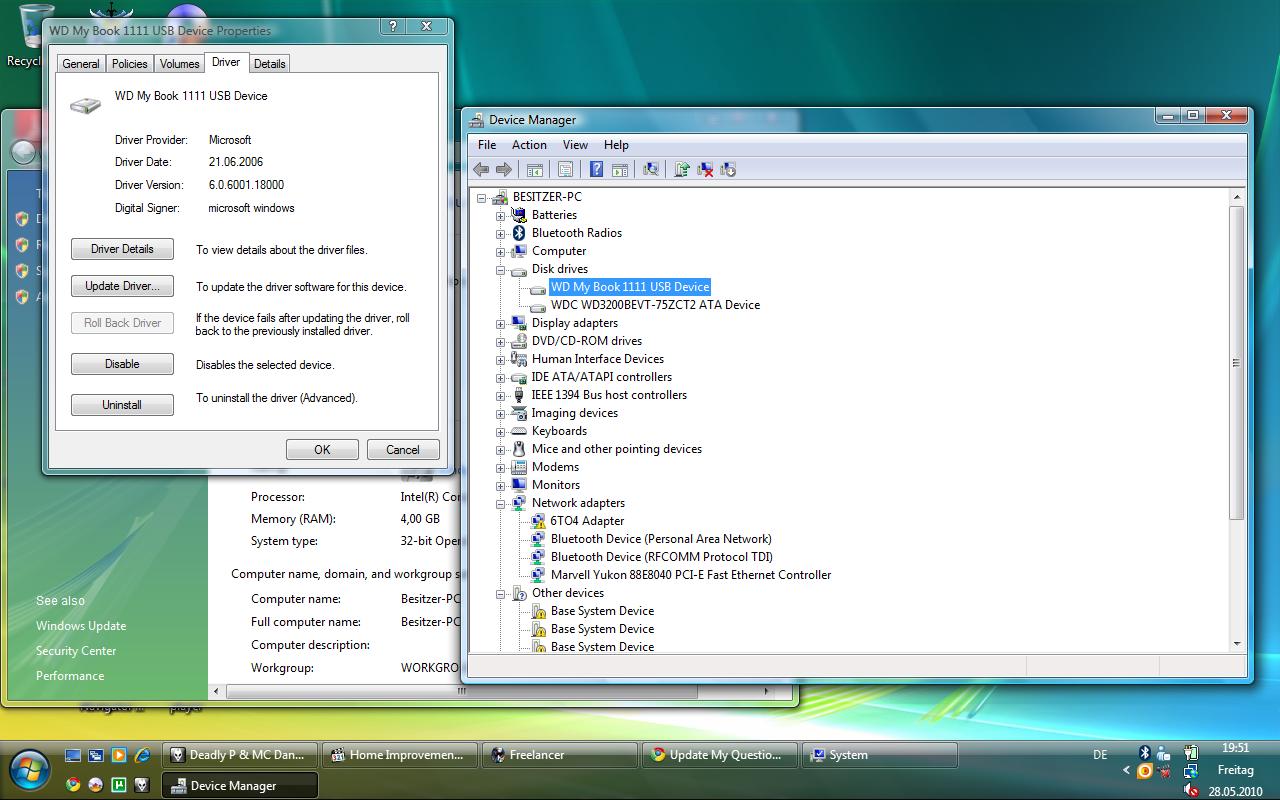Expand the Modems node
Viewport: 1280px width, 800px height.
(x=500, y=467)
